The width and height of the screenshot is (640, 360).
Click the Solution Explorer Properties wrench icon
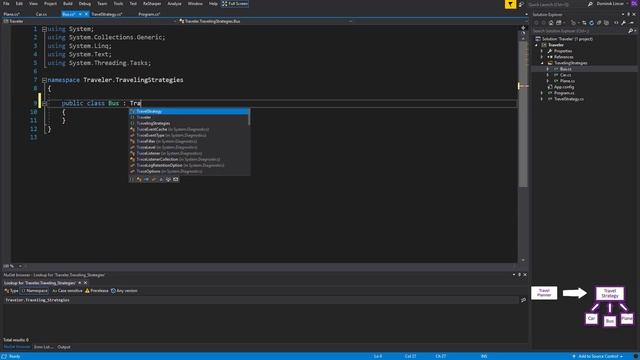pyautogui.click(x=623, y=22)
